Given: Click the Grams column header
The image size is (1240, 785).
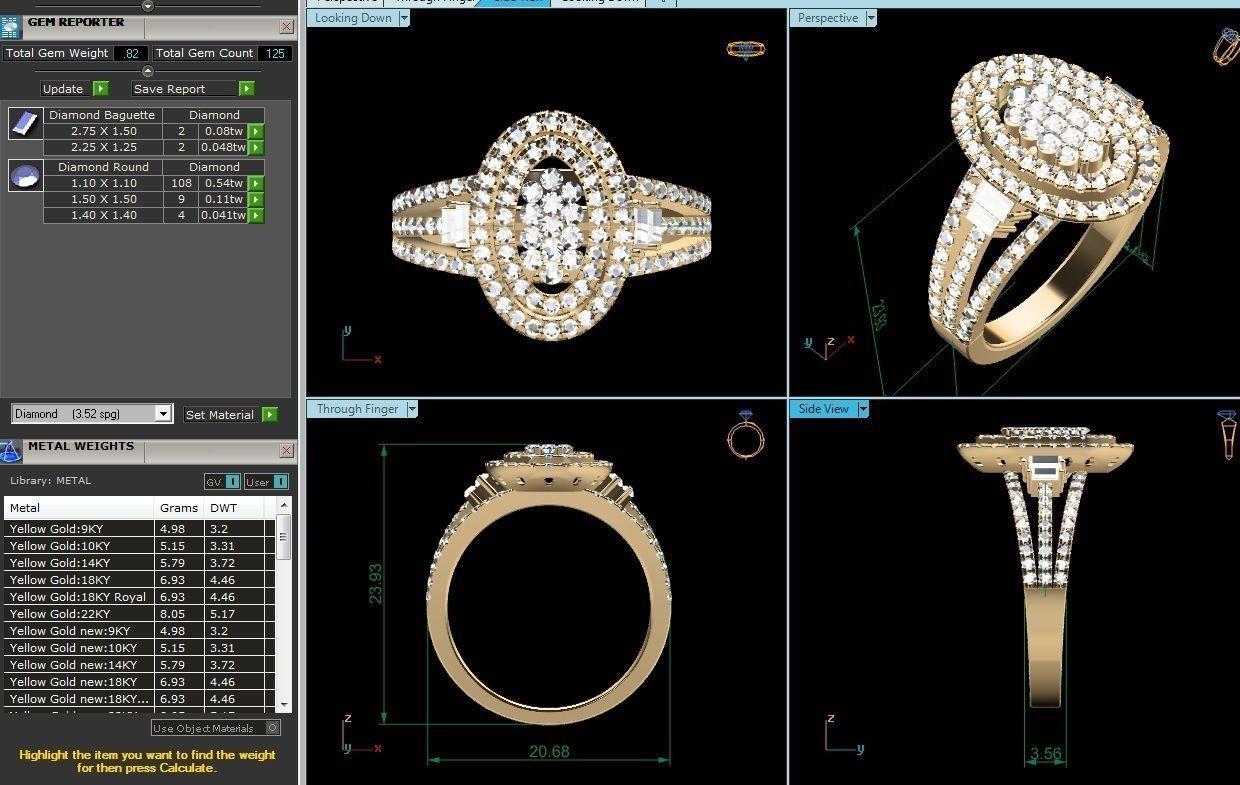Looking at the screenshot, I should click(179, 508).
